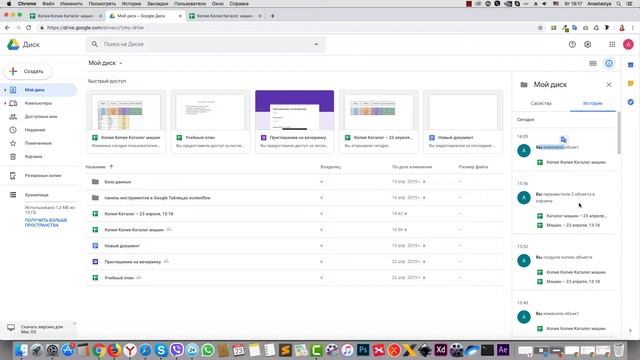Select the База данных folder row
Viewport: 640px width, 360px height.
click(x=294, y=182)
